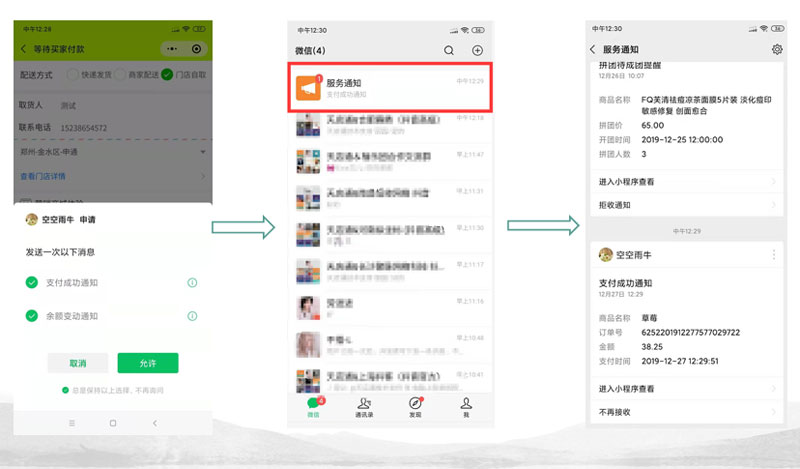This screenshot has height=469, width=800.
Task: Open 服务通知 conversation in chat list
Action: coord(390,87)
